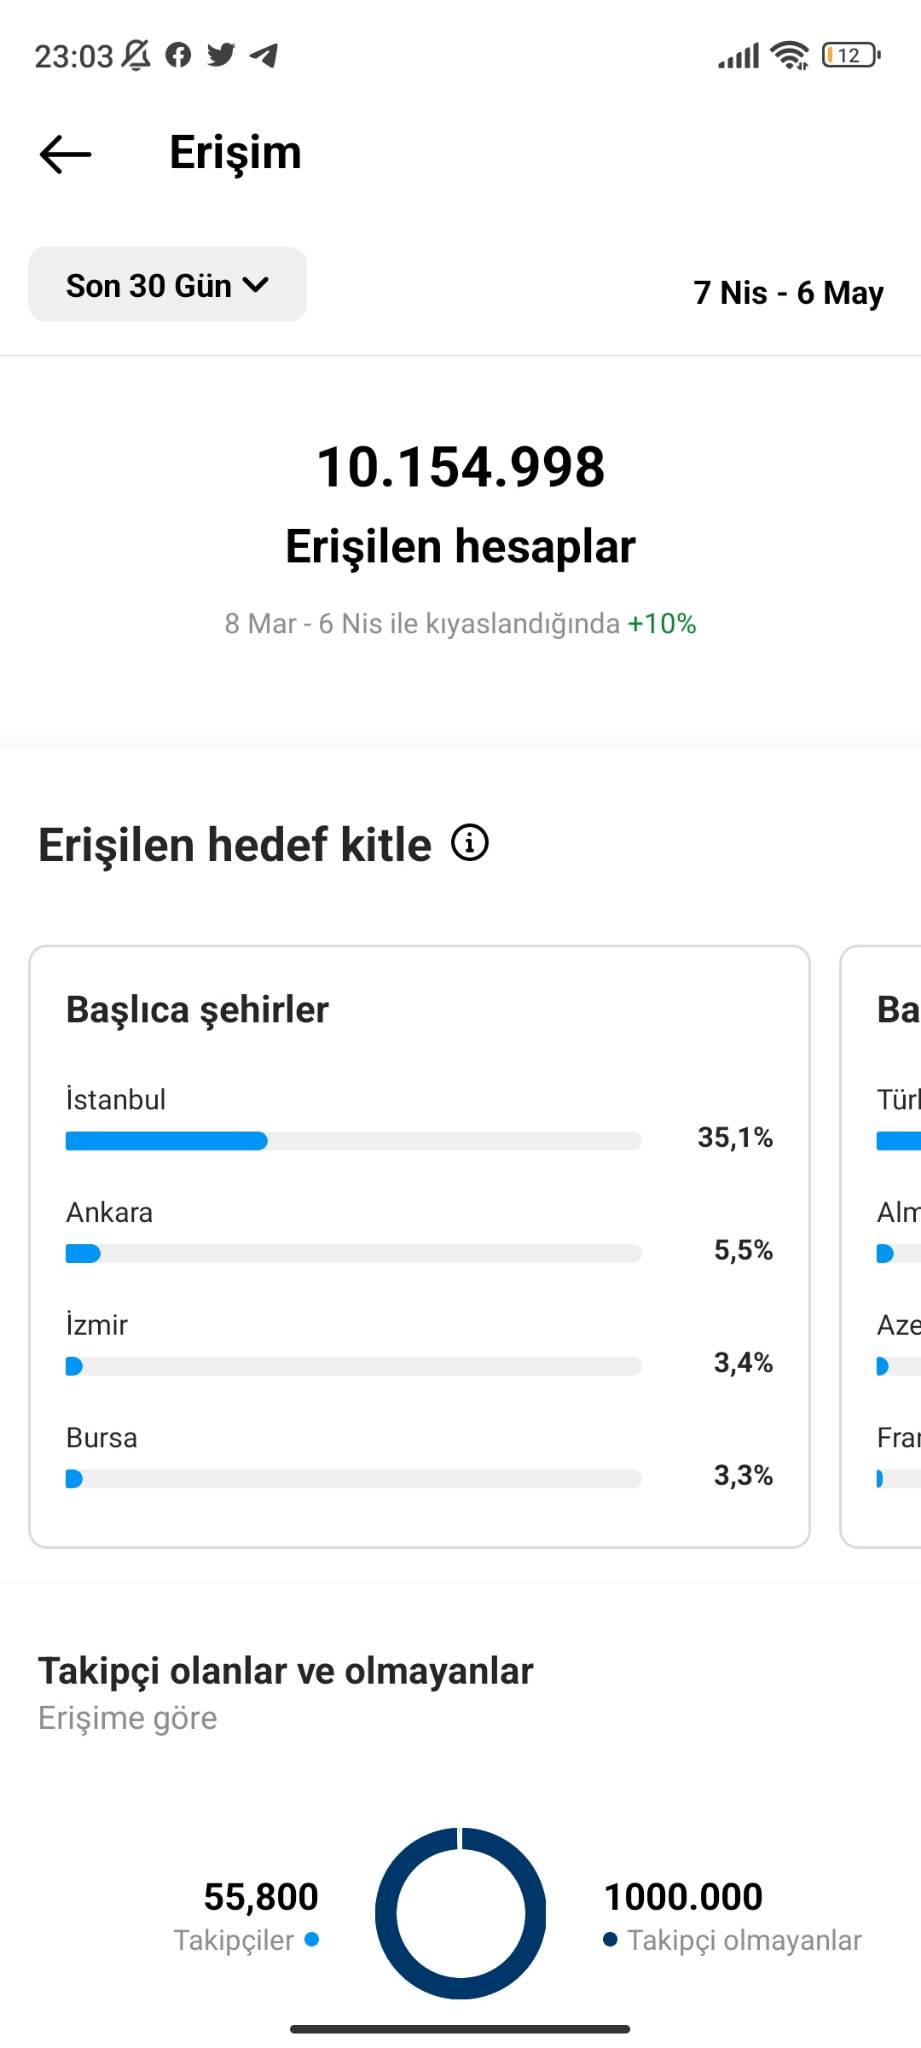Tap the İstanbul 35,1% progress bar
This screenshot has height=2048, width=921.
coord(353,1141)
